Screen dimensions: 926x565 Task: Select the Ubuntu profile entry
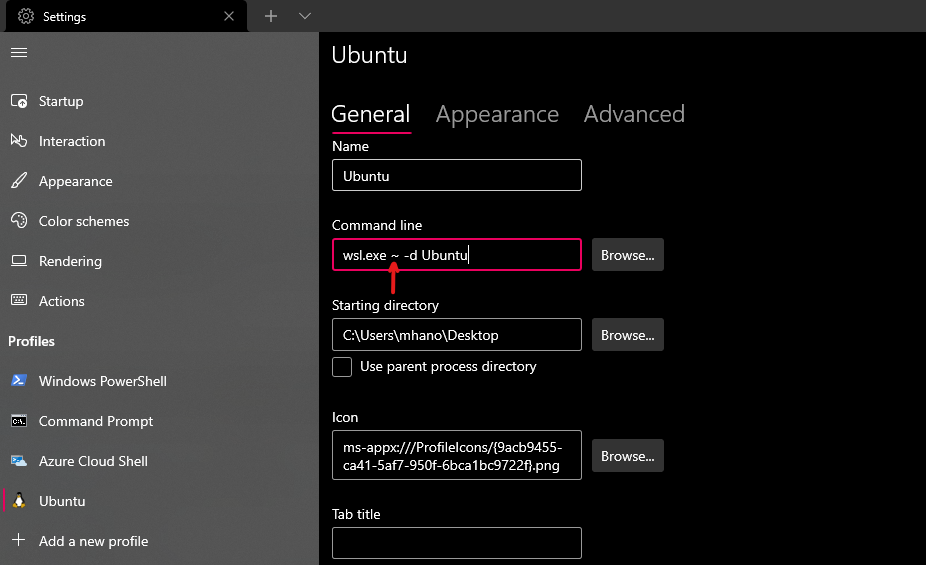coord(159,501)
